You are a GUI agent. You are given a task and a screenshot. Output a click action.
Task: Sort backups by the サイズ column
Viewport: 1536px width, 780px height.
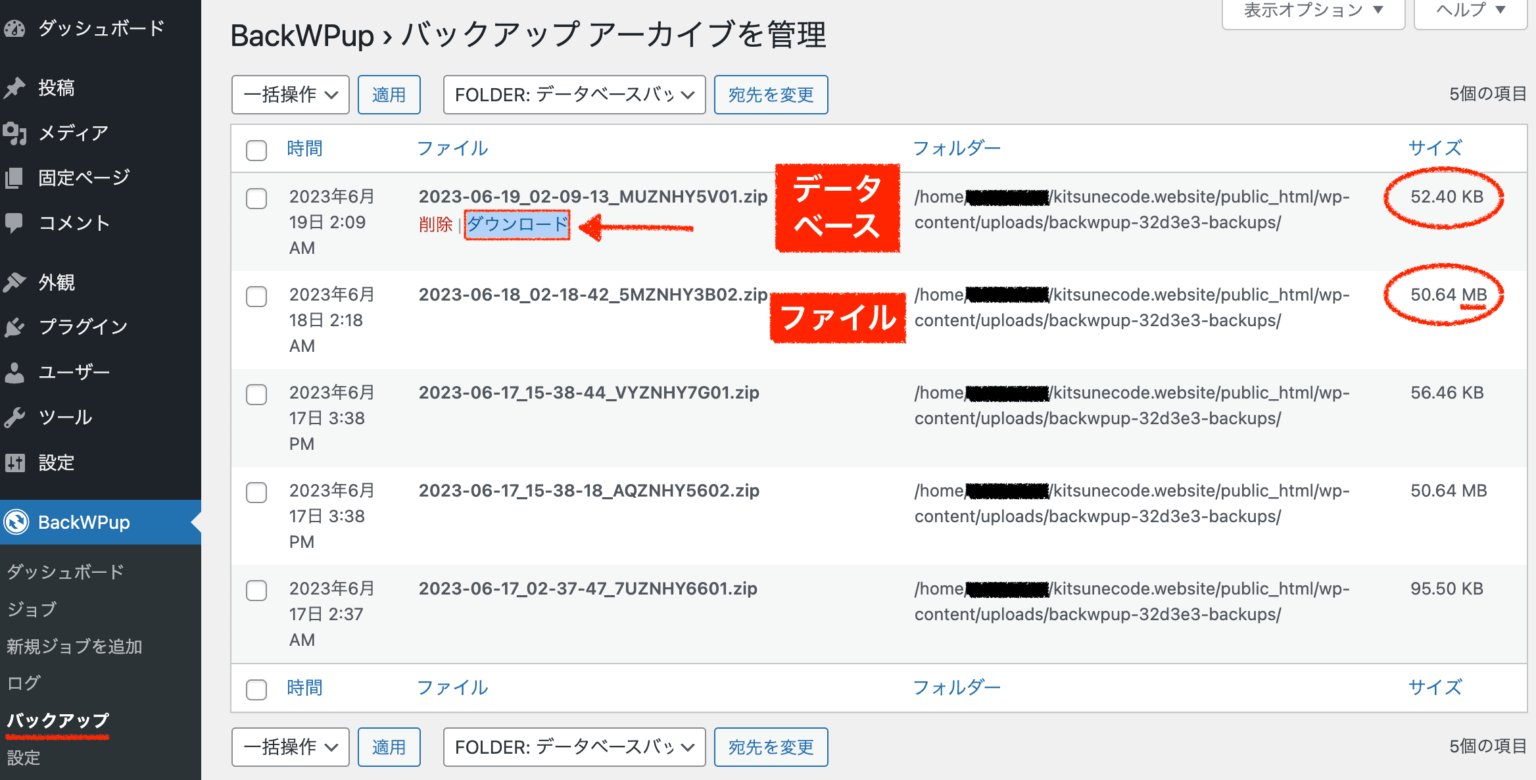coord(1434,147)
